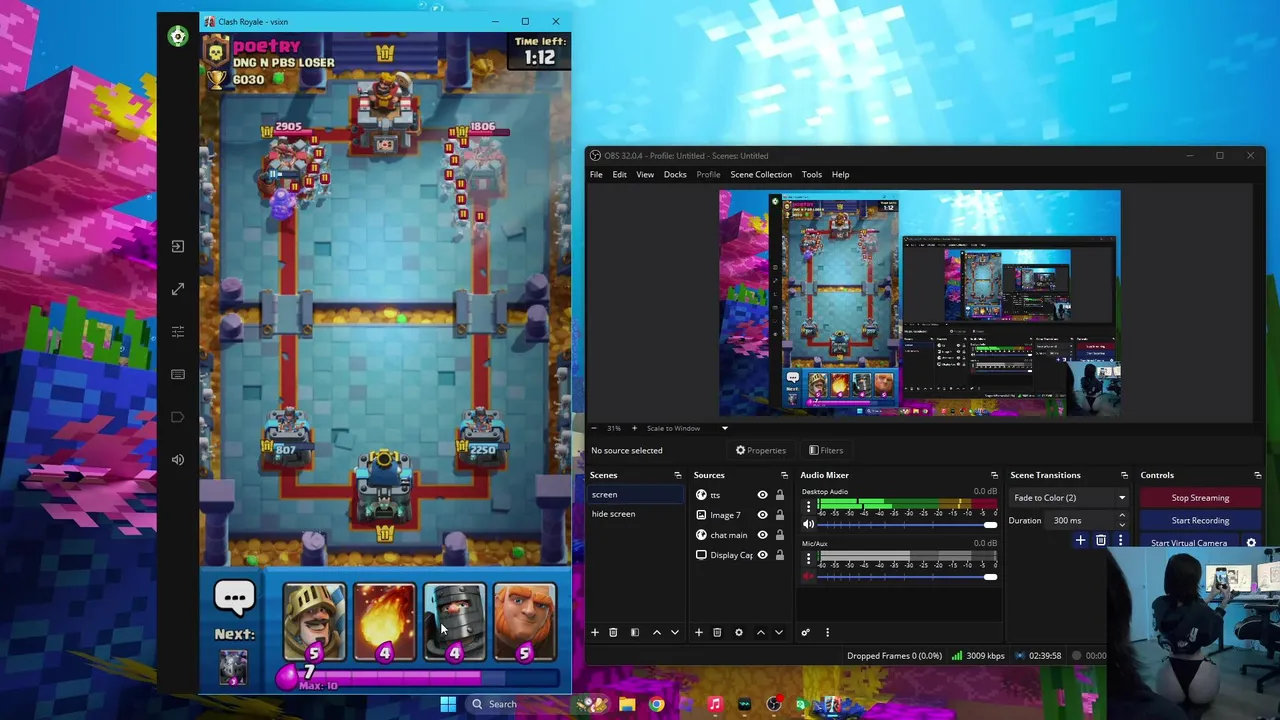
Task: Open Desktop Audio three-dot options
Action: coord(809,506)
